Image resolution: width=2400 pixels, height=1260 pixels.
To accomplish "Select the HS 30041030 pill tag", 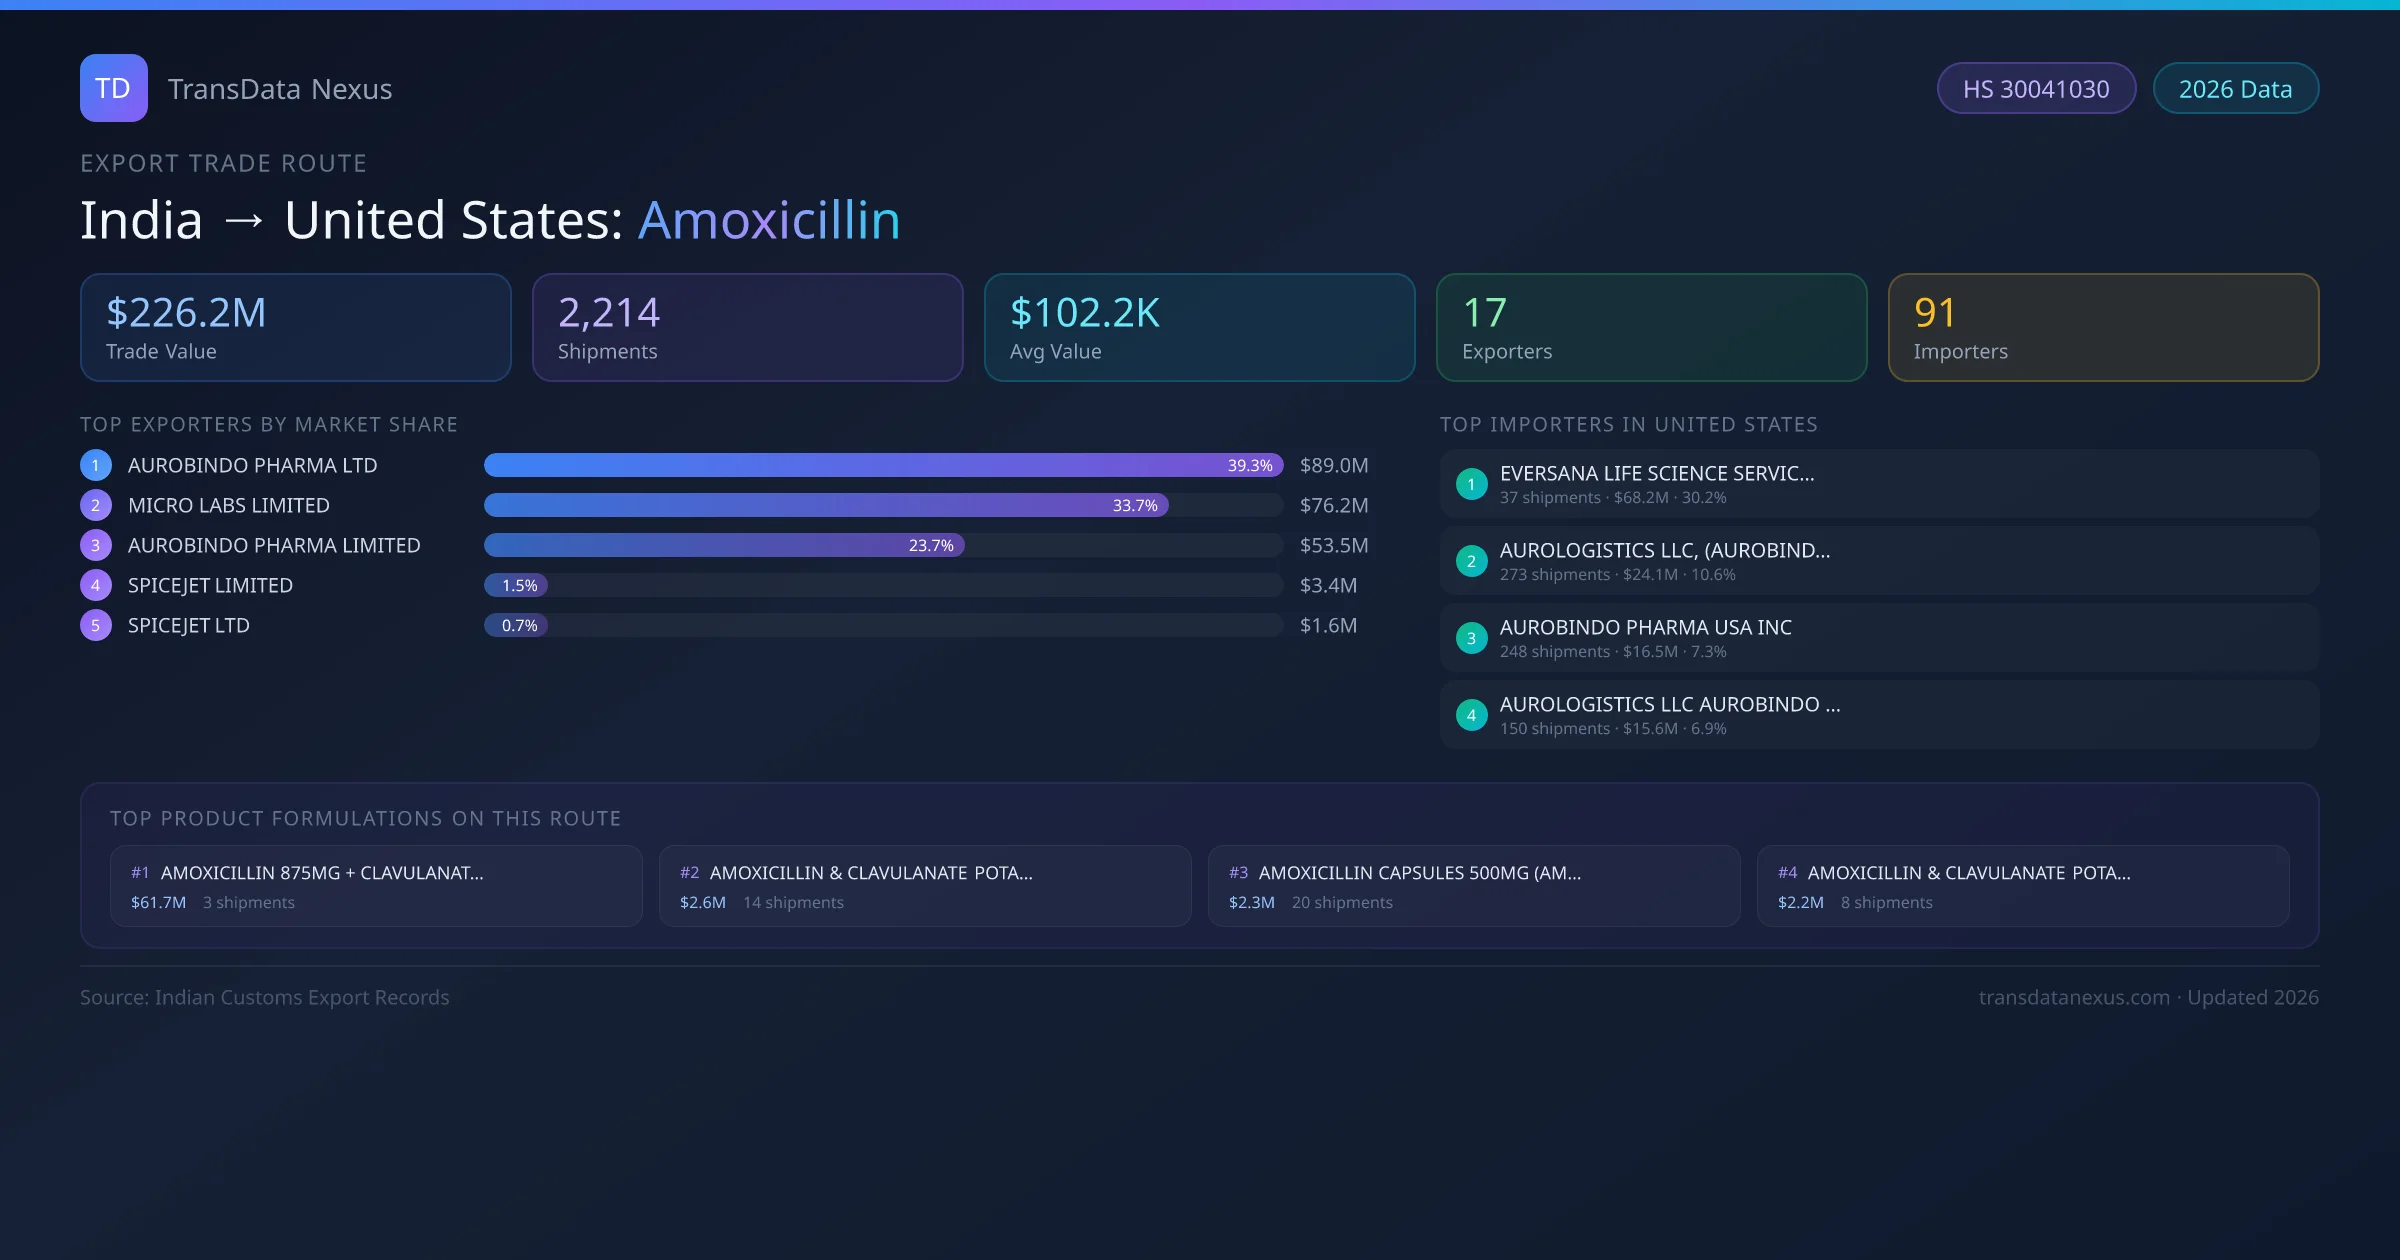I will 2036,89.
